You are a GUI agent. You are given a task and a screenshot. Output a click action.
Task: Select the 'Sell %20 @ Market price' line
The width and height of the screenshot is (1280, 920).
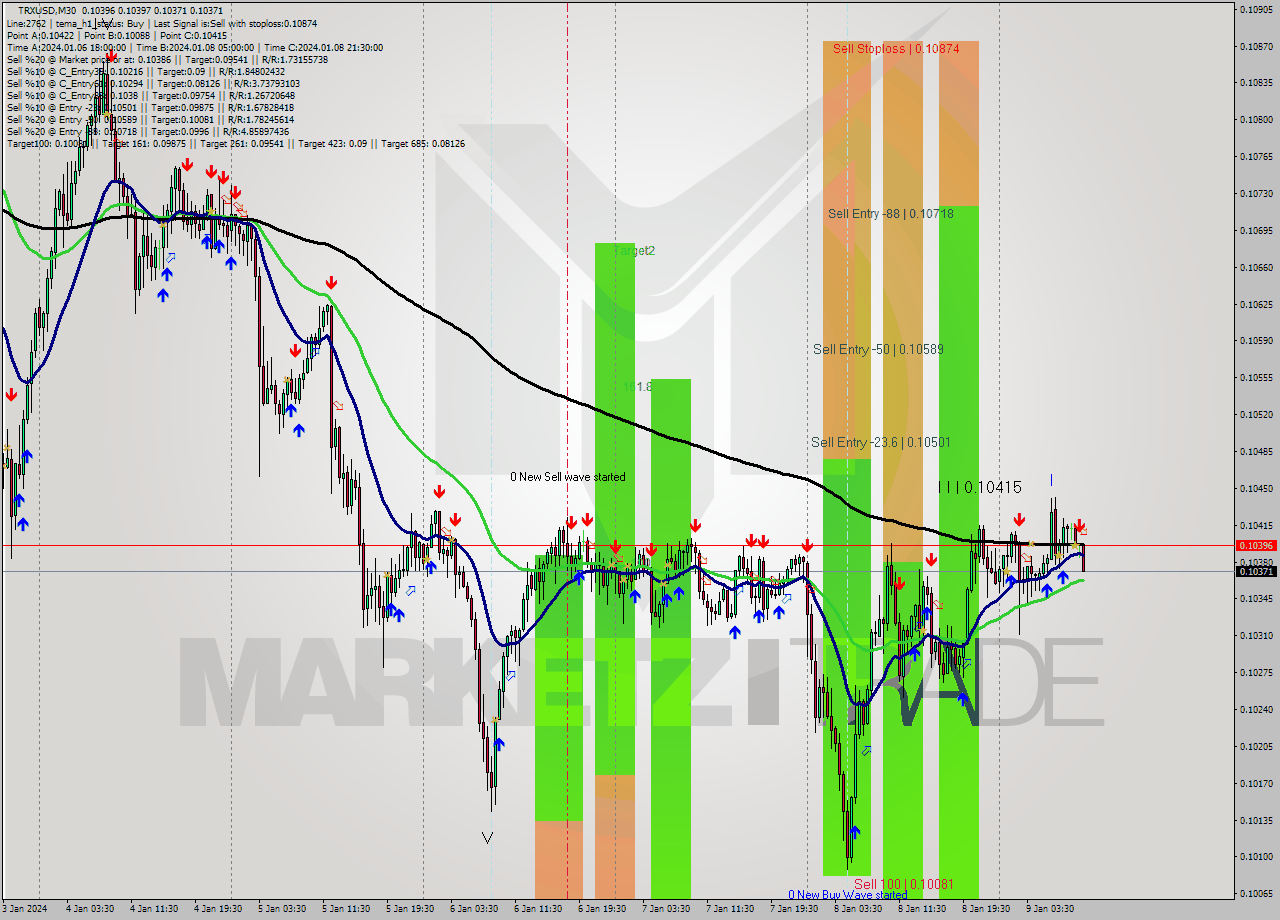click(167, 59)
